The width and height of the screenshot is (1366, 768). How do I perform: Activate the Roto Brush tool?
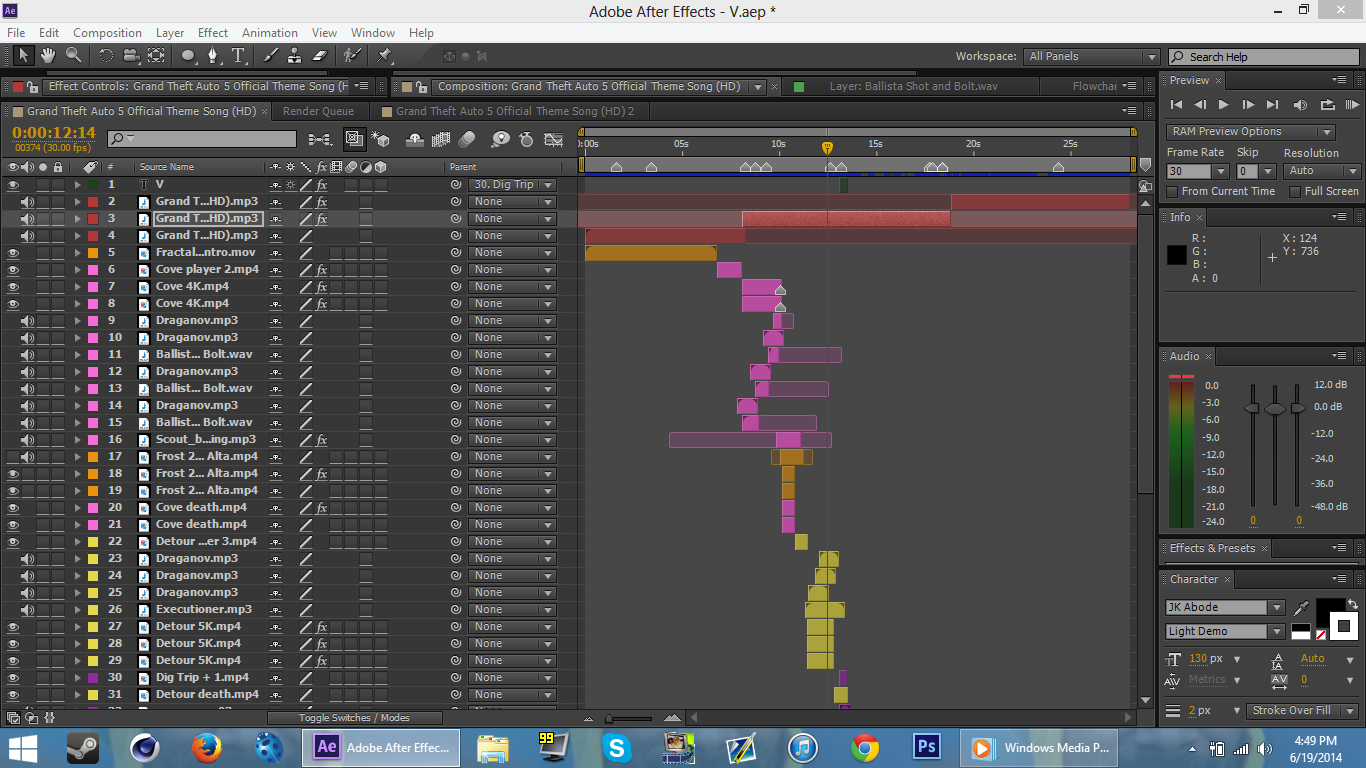(x=352, y=56)
